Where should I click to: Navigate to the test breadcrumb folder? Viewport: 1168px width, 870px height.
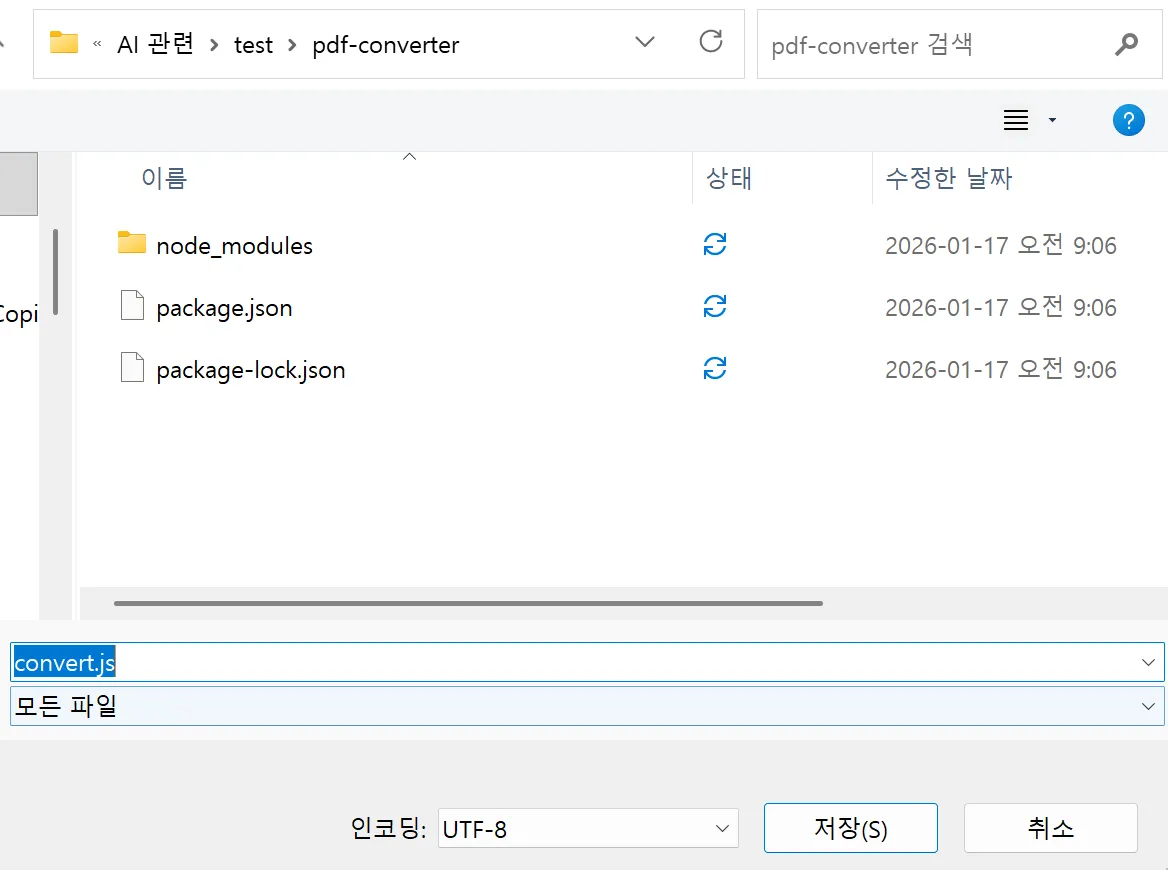point(253,45)
